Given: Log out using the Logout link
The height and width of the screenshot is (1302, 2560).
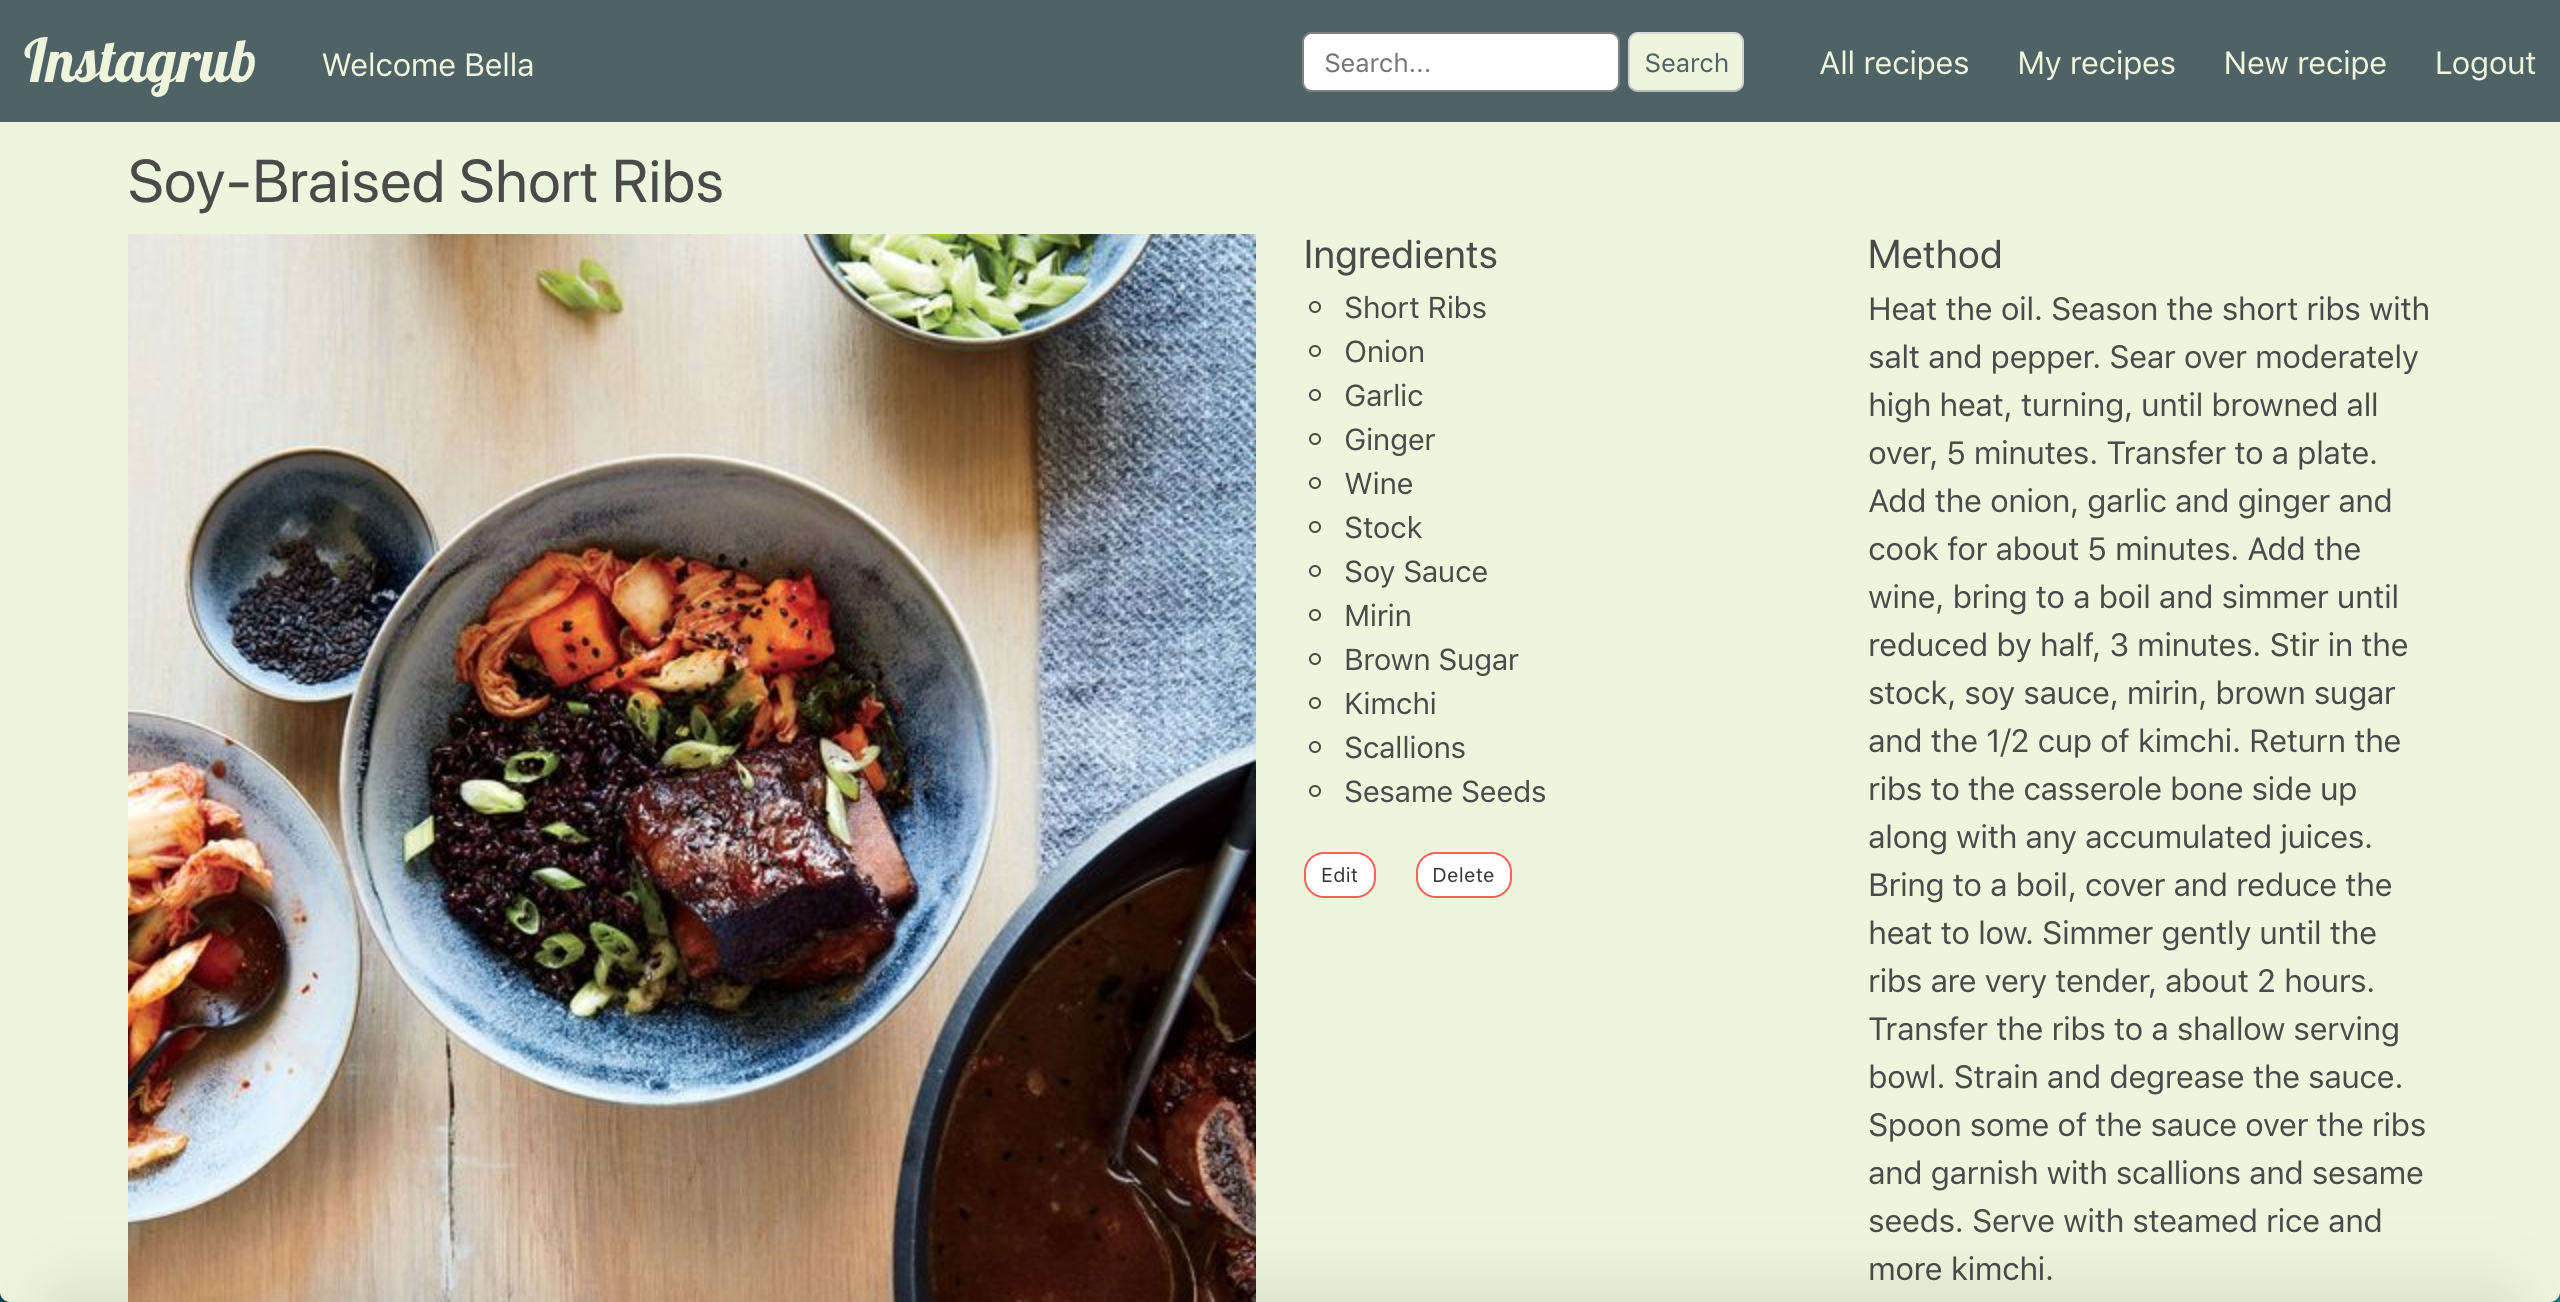Looking at the screenshot, I should [2484, 63].
